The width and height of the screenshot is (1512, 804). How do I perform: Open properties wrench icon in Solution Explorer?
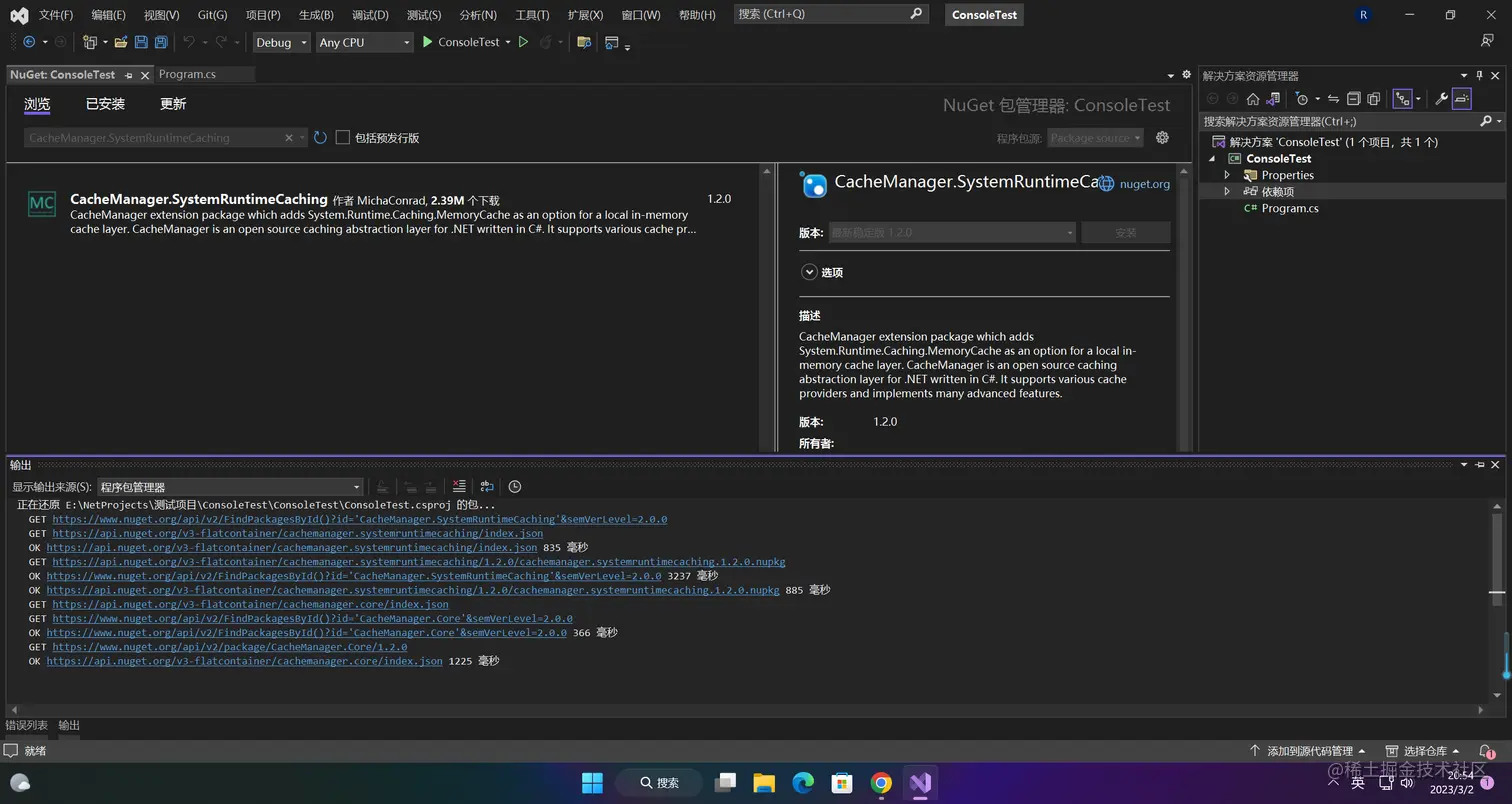click(1441, 99)
